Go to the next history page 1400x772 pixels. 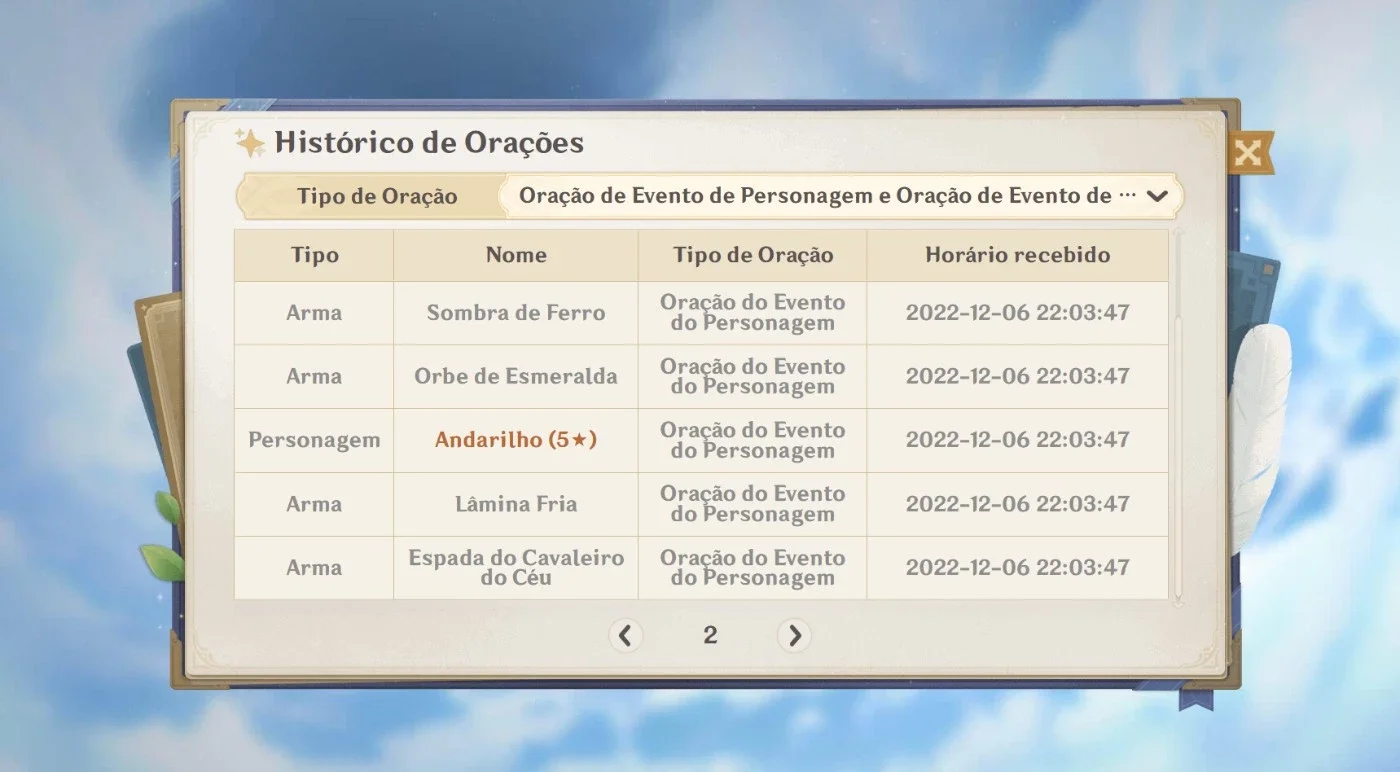click(x=794, y=635)
